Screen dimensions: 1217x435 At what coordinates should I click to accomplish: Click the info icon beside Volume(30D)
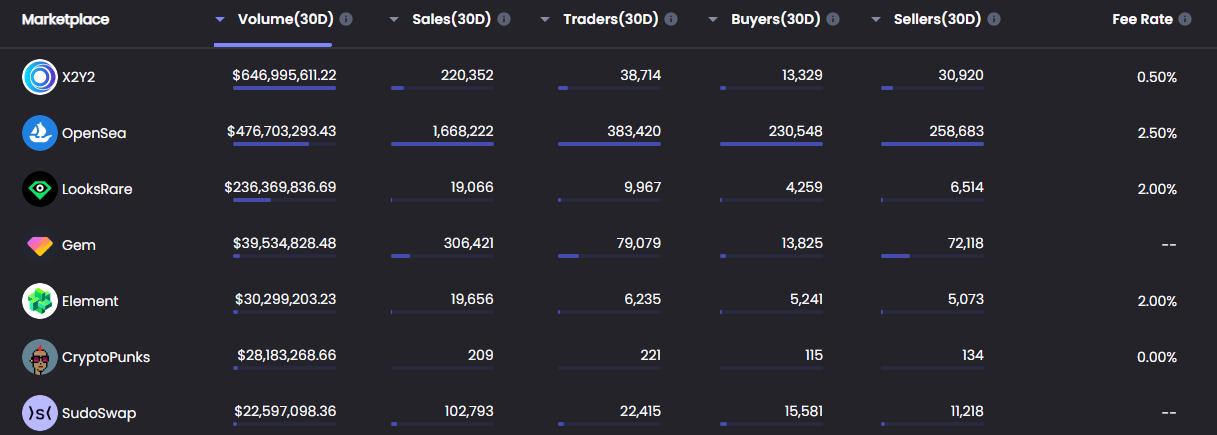tap(346, 19)
